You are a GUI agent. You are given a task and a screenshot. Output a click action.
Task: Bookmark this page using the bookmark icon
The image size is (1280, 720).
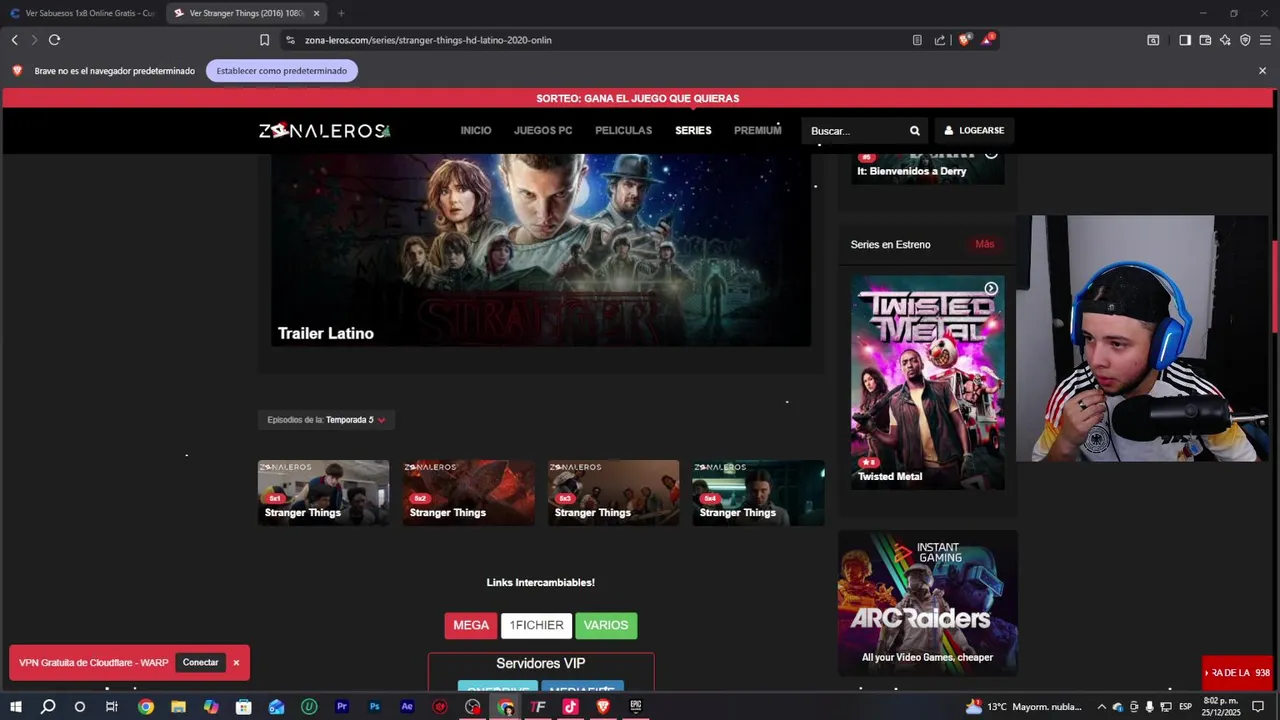point(264,40)
